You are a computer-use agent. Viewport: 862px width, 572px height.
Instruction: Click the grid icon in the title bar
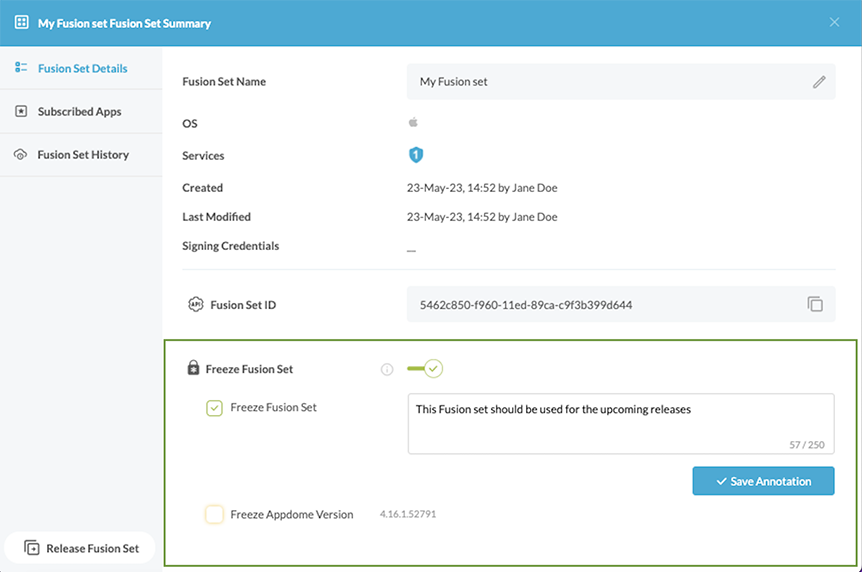[21, 22]
